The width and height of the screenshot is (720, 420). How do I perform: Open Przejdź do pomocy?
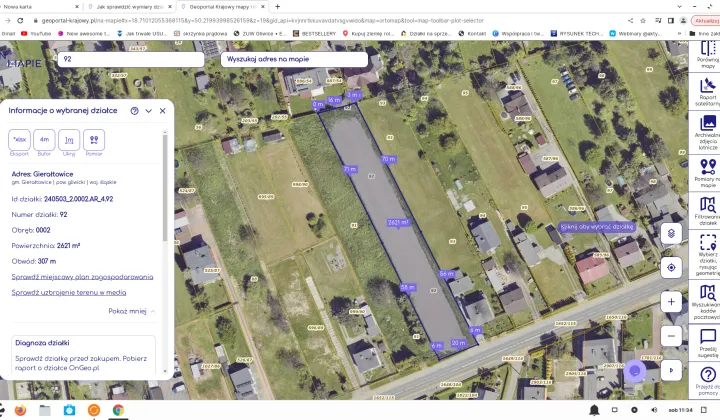click(708, 381)
